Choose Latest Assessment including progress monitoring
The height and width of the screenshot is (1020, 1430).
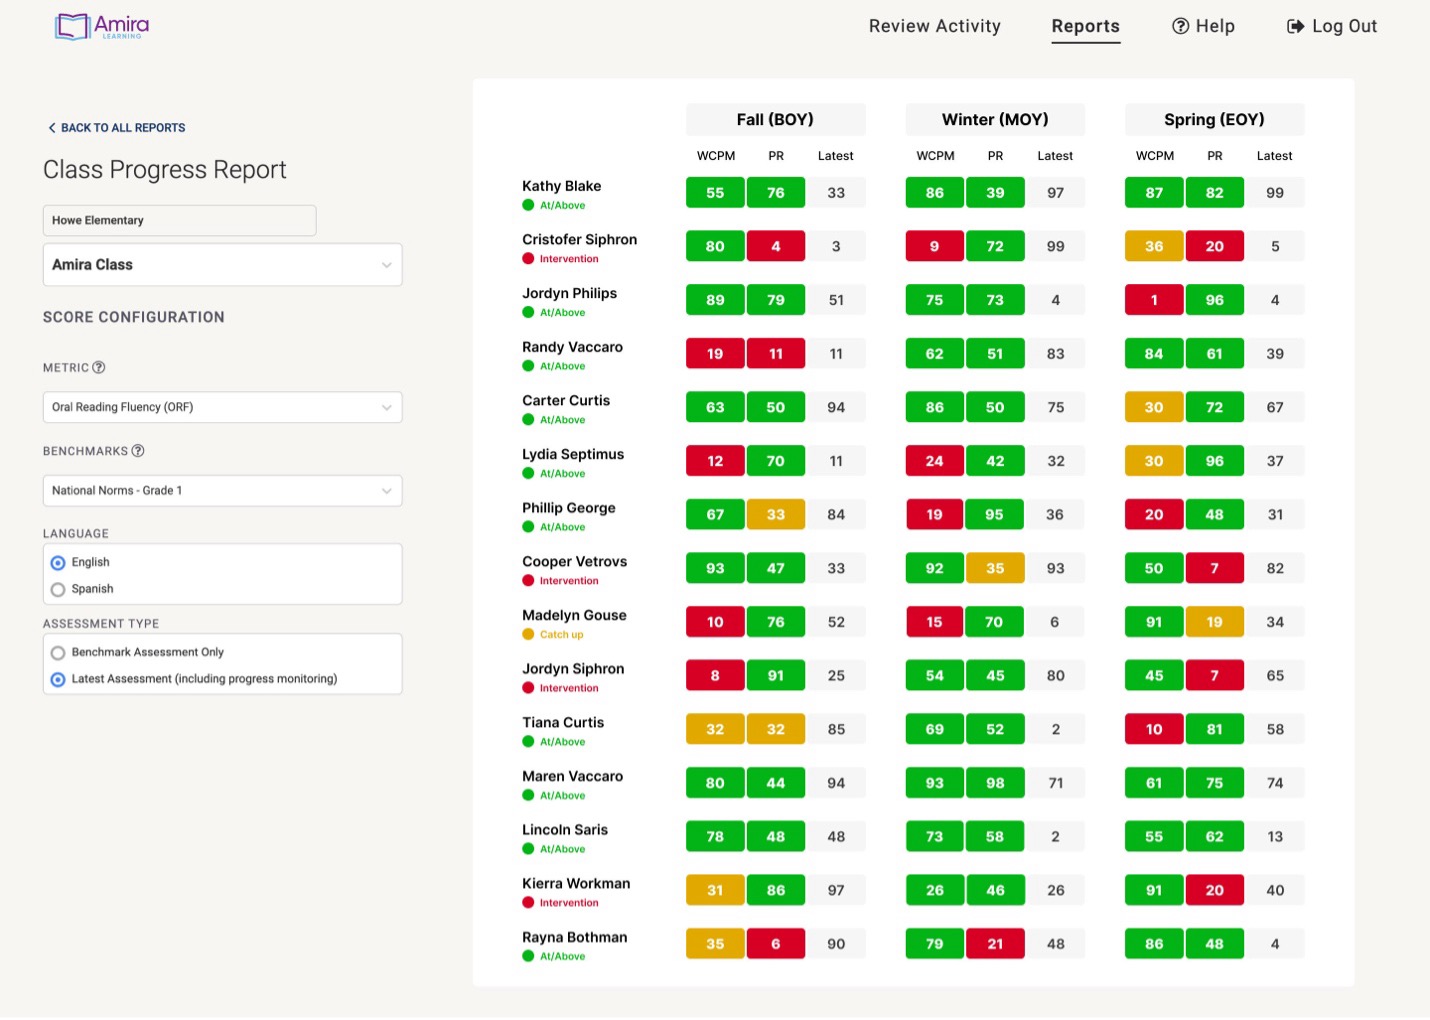pos(58,680)
